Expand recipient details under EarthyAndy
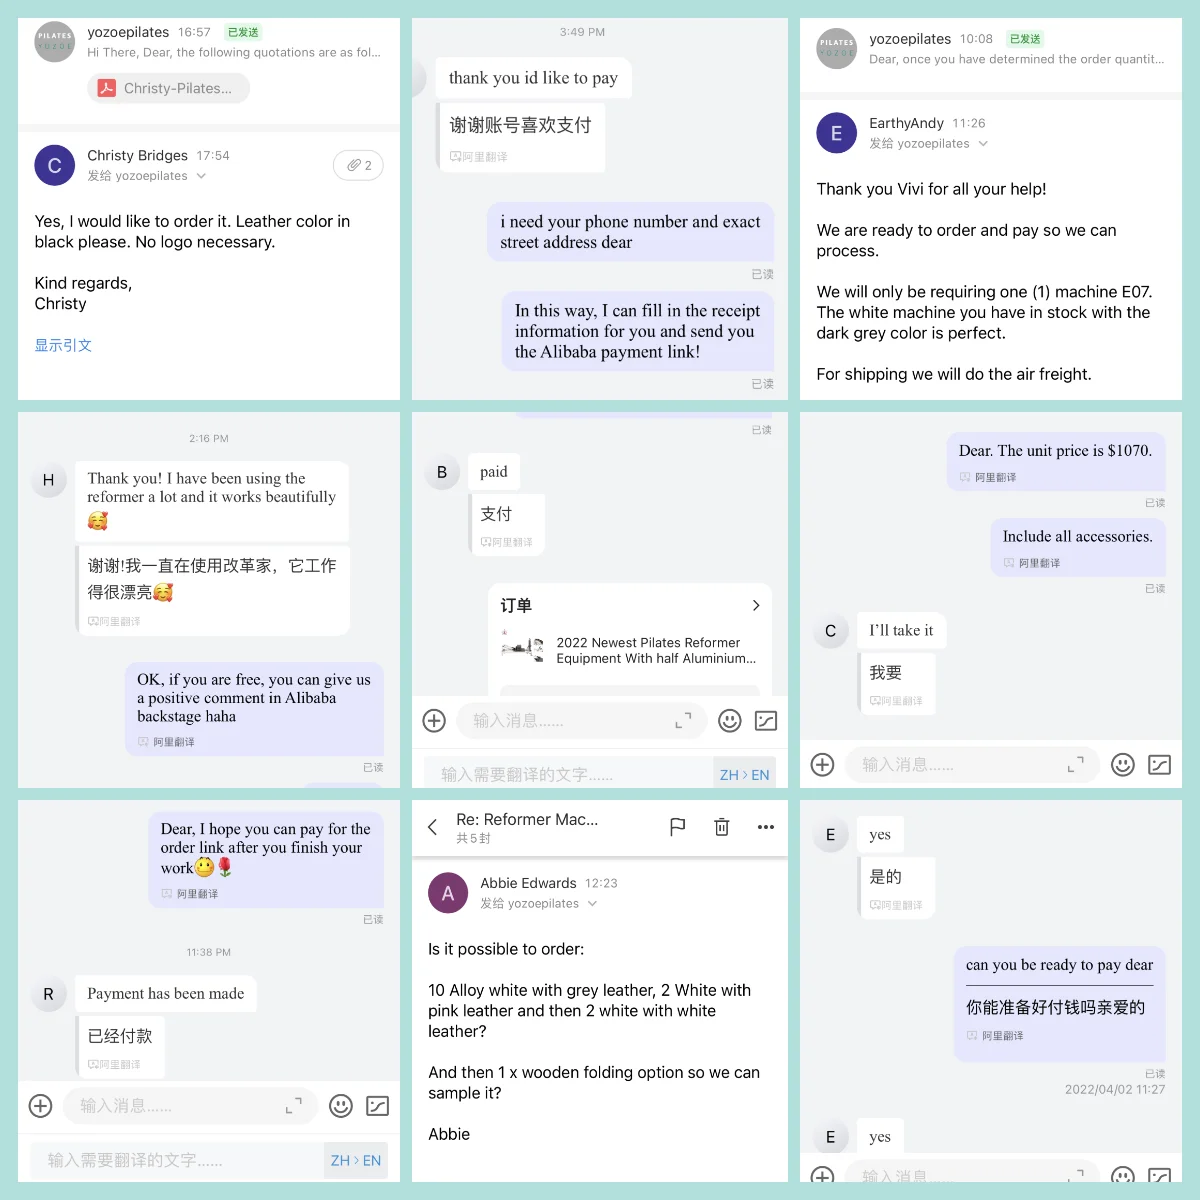The width and height of the screenshot is (1200, 1200). 983,144
